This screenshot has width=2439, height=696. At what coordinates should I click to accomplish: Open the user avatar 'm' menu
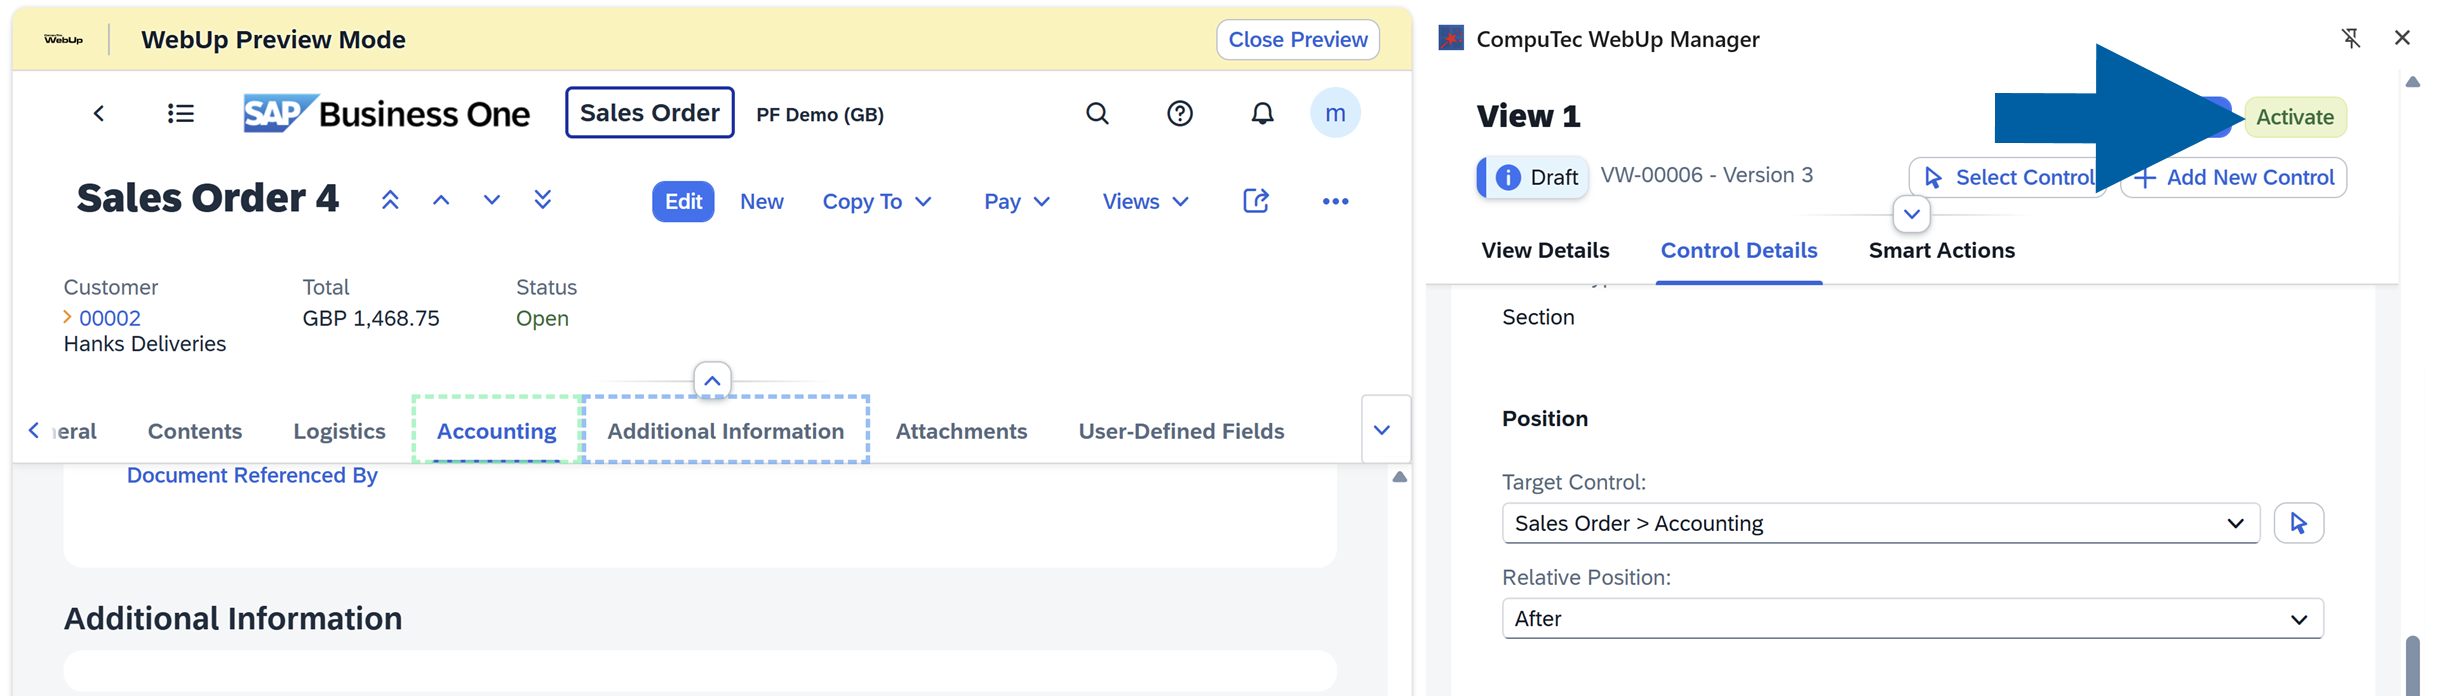1335,113
